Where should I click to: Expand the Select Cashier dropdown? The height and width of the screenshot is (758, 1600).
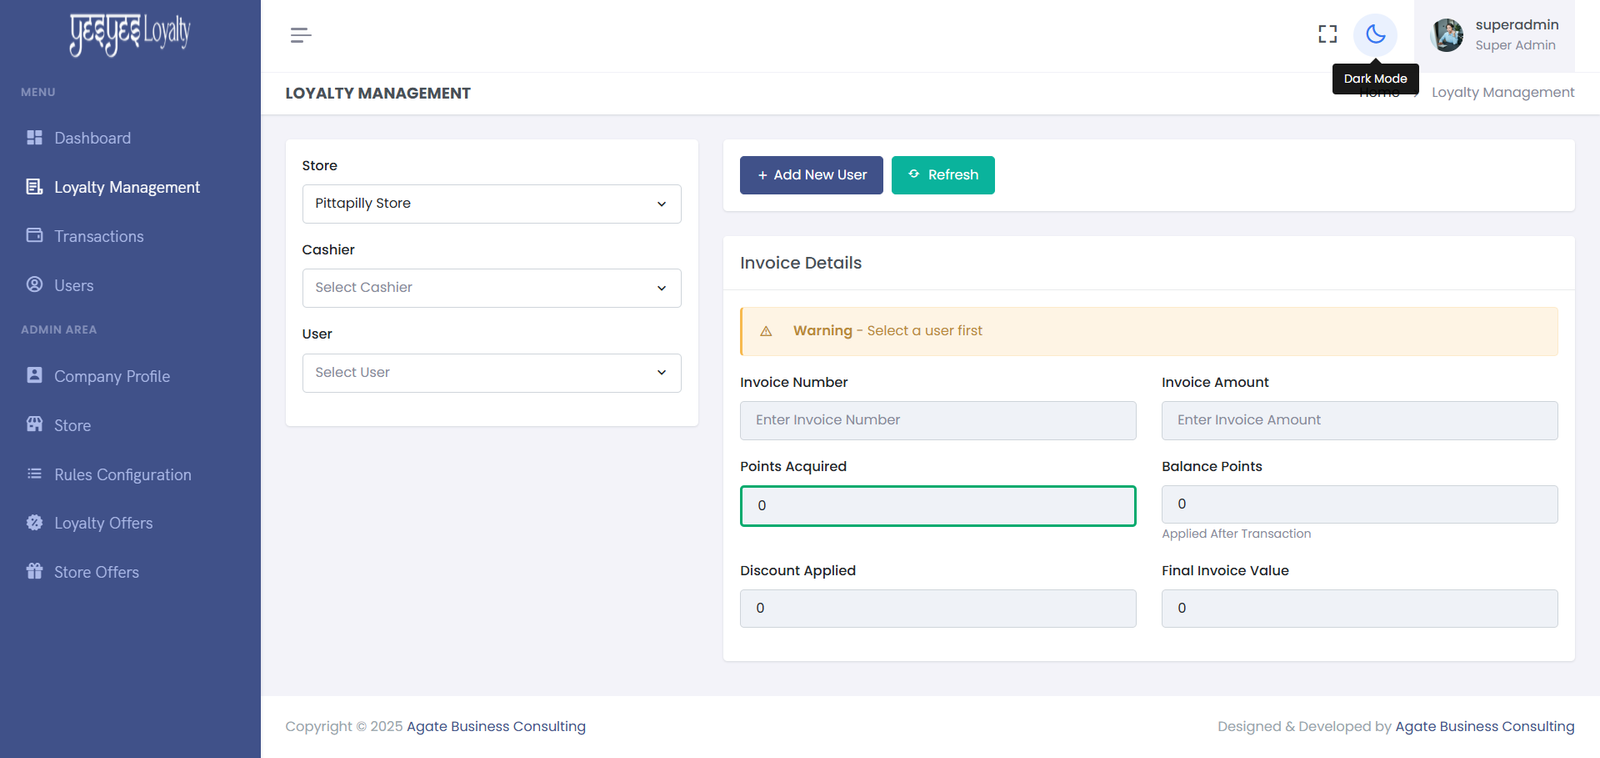pyautogui.click(x=491, y=288)
